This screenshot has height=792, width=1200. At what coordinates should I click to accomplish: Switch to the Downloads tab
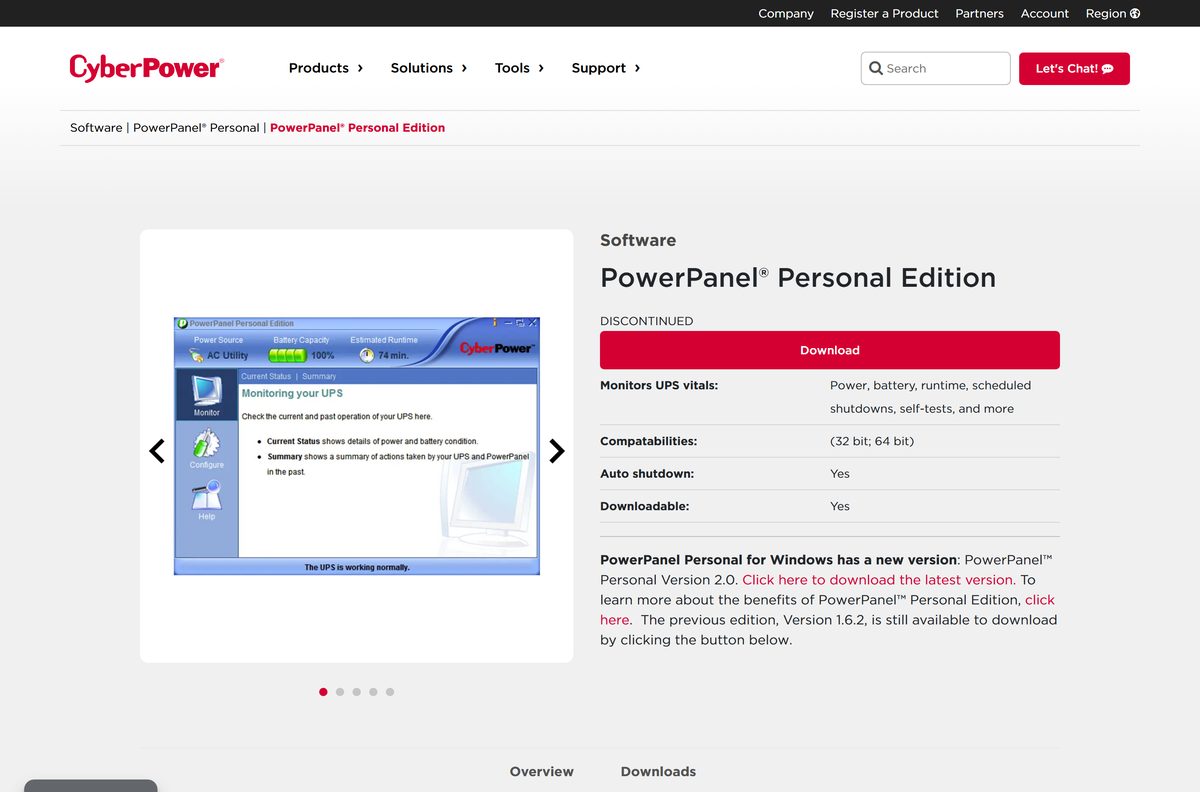(658, 772)
